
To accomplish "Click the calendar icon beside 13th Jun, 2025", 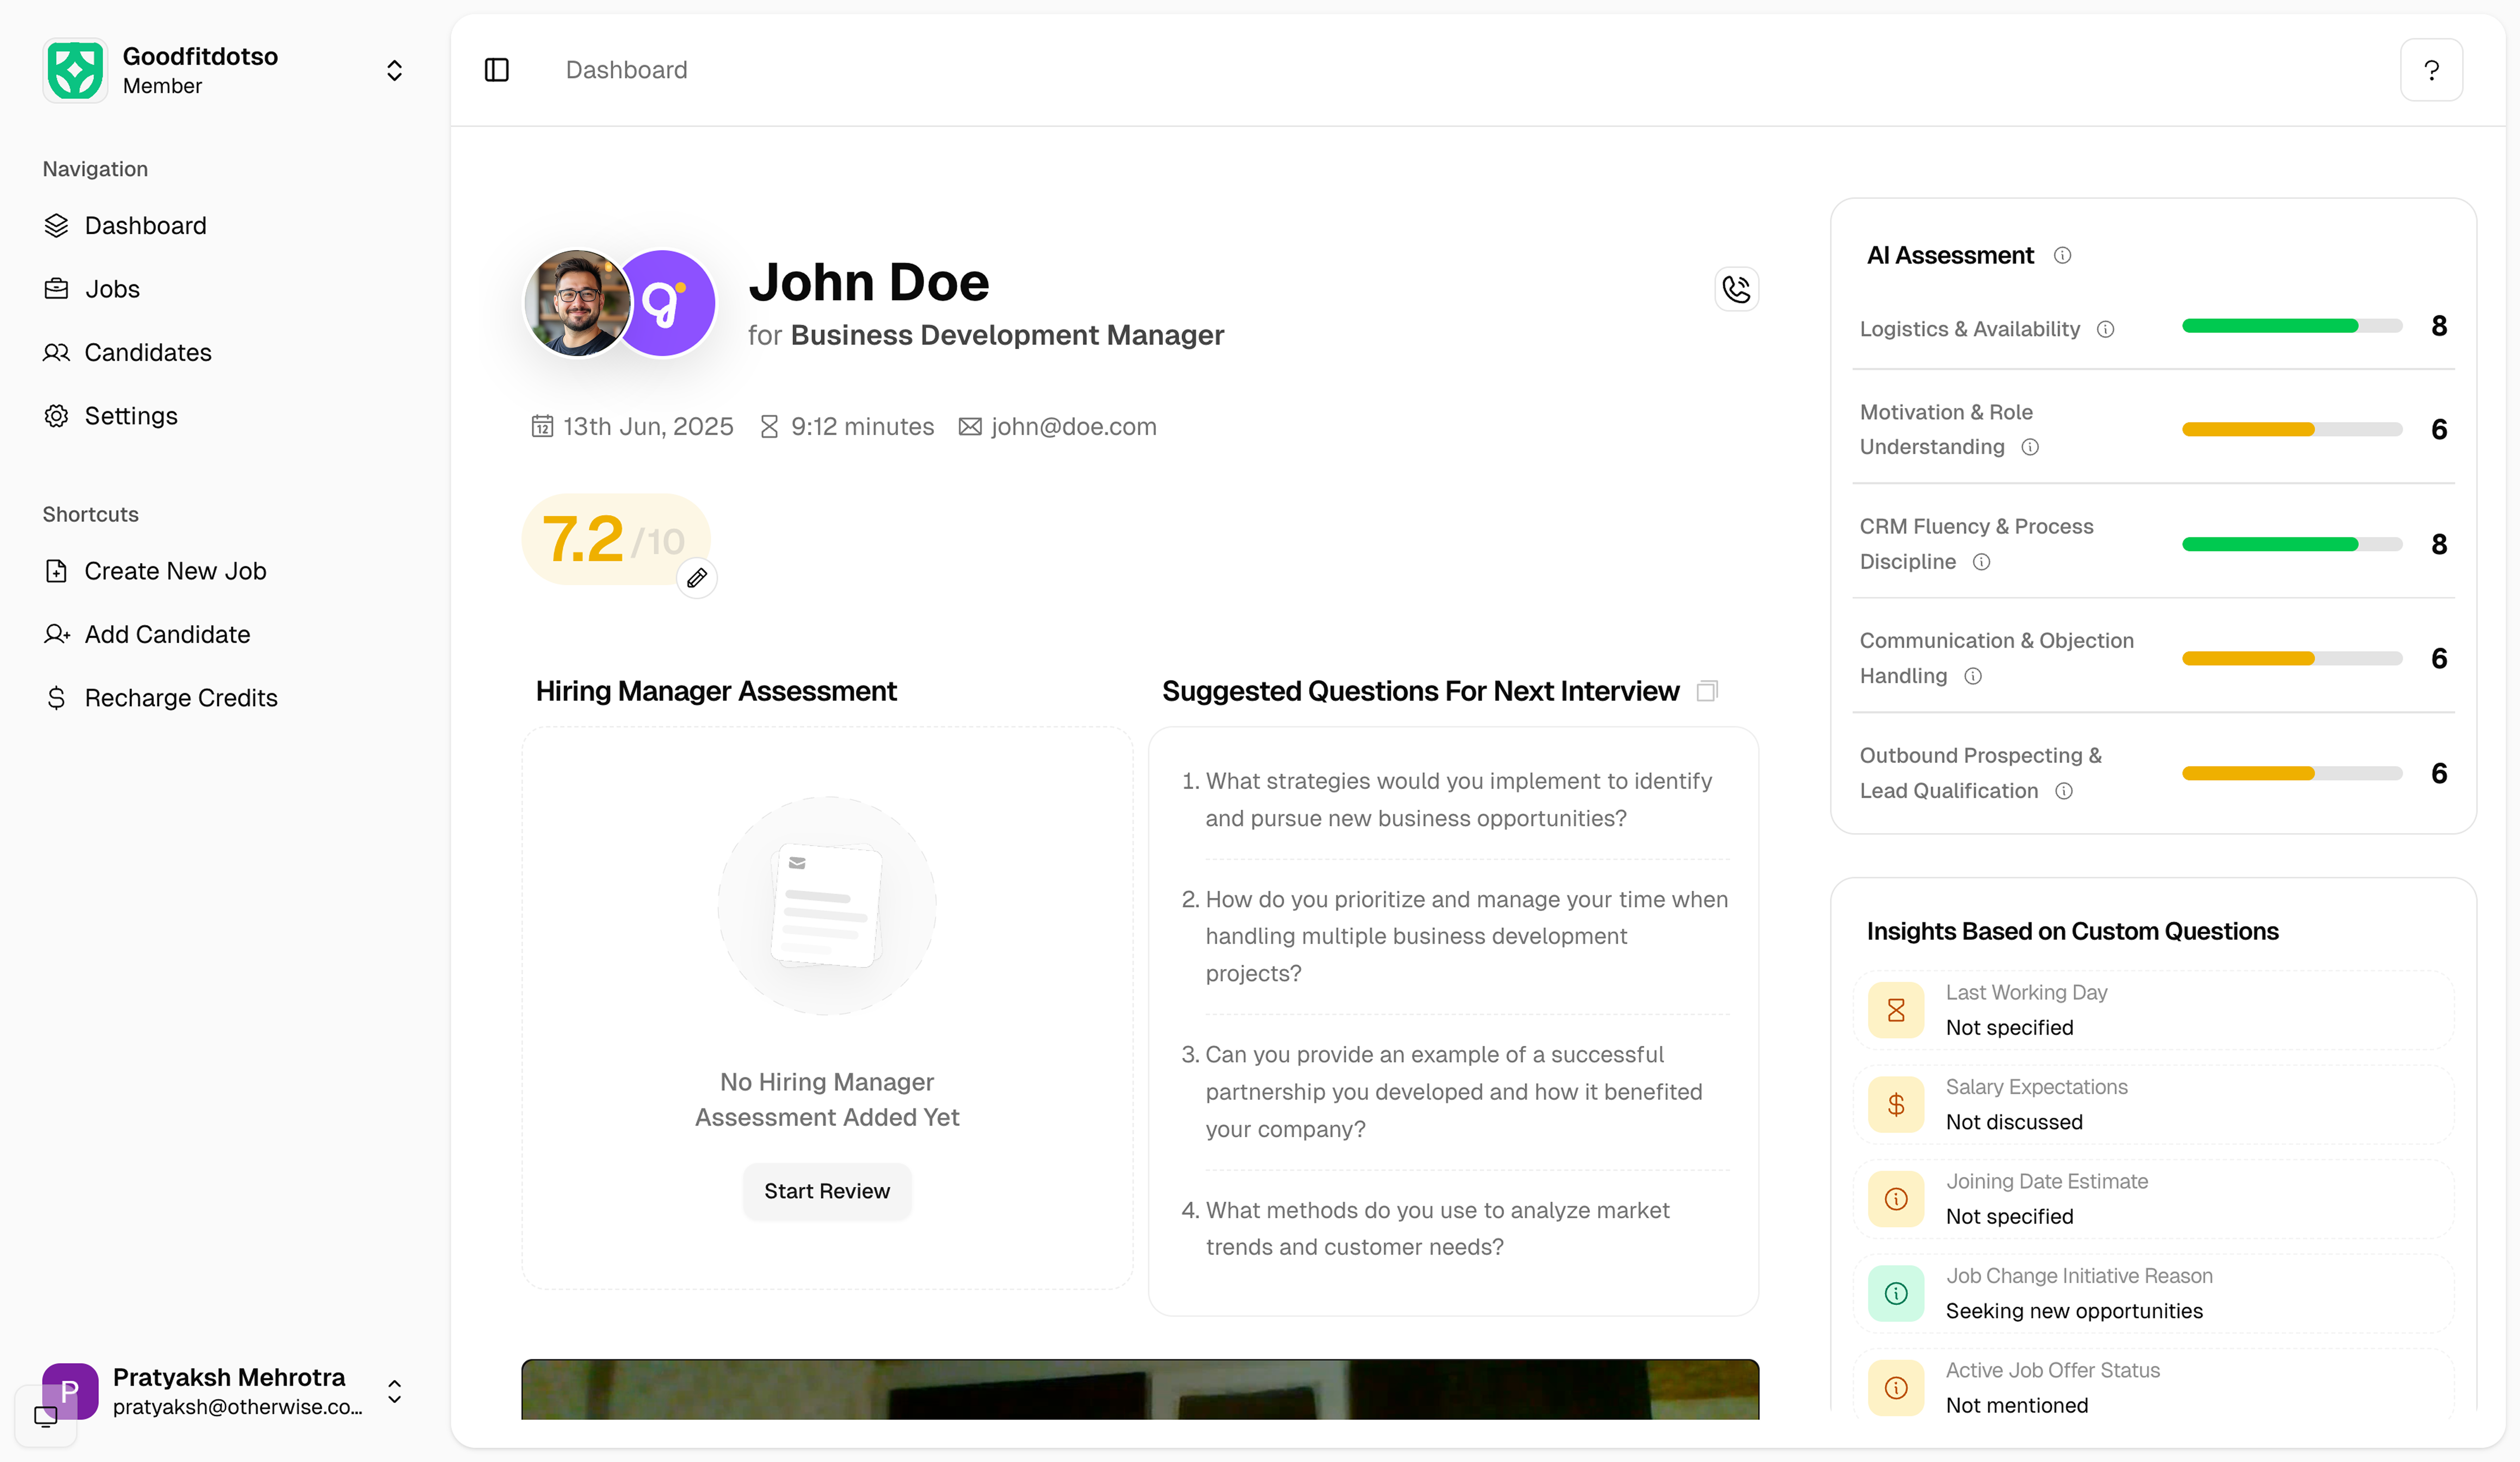I will tap(542, 427).
